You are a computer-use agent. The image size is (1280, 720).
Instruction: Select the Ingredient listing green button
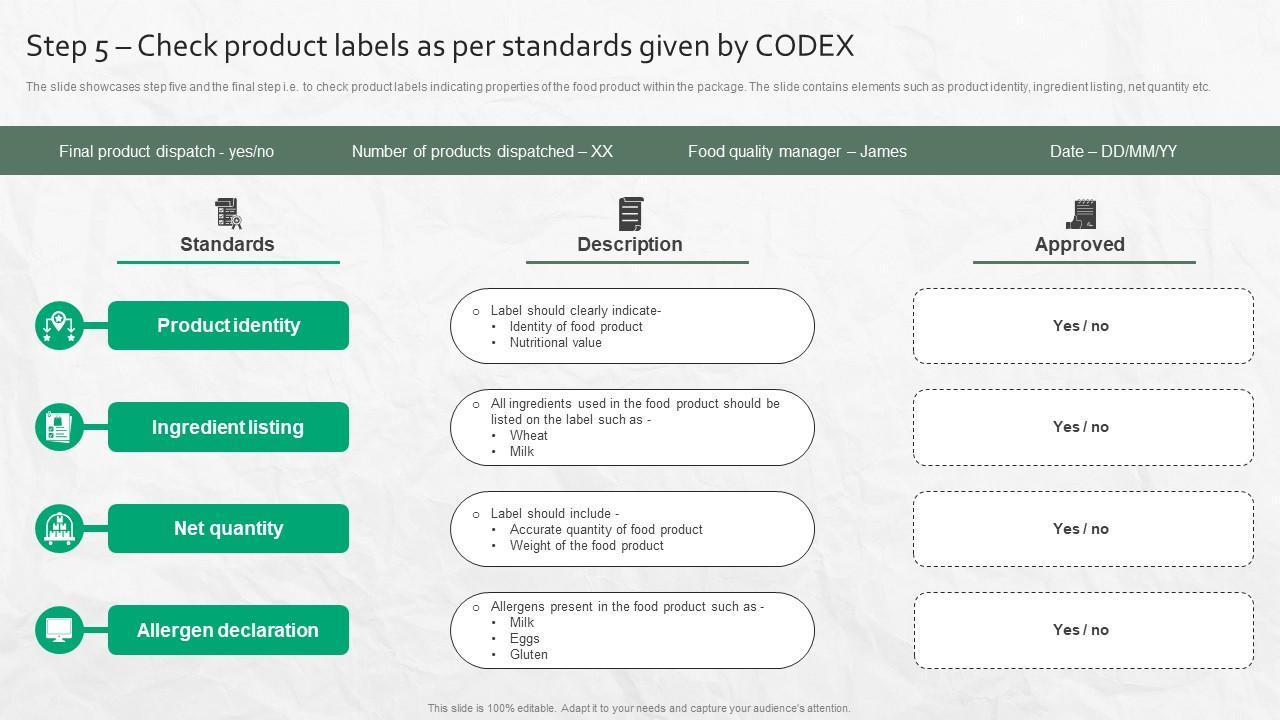228,427
